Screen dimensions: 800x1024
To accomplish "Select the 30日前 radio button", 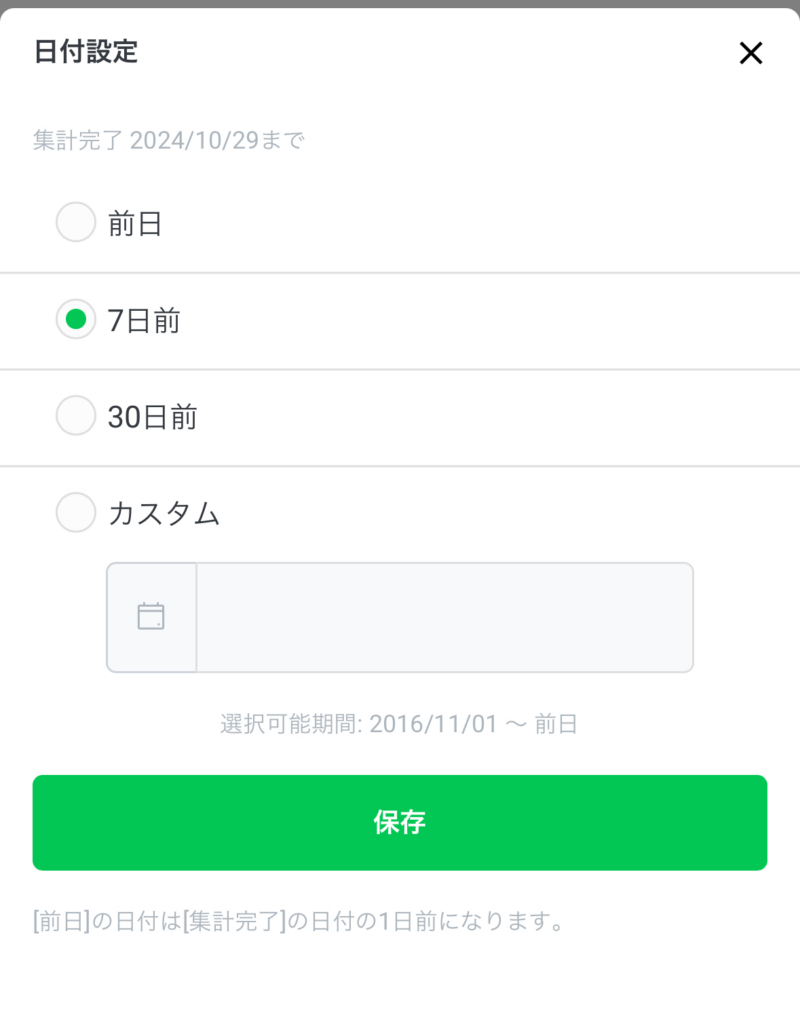I will [x=76, y=415].
